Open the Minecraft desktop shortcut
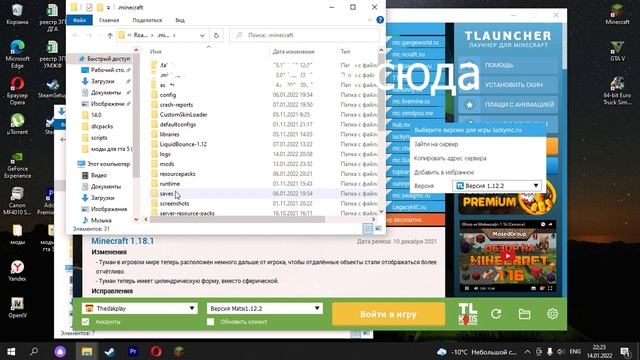Image resolution: width=640 pixels, height=360 pixels. point(617,13)
